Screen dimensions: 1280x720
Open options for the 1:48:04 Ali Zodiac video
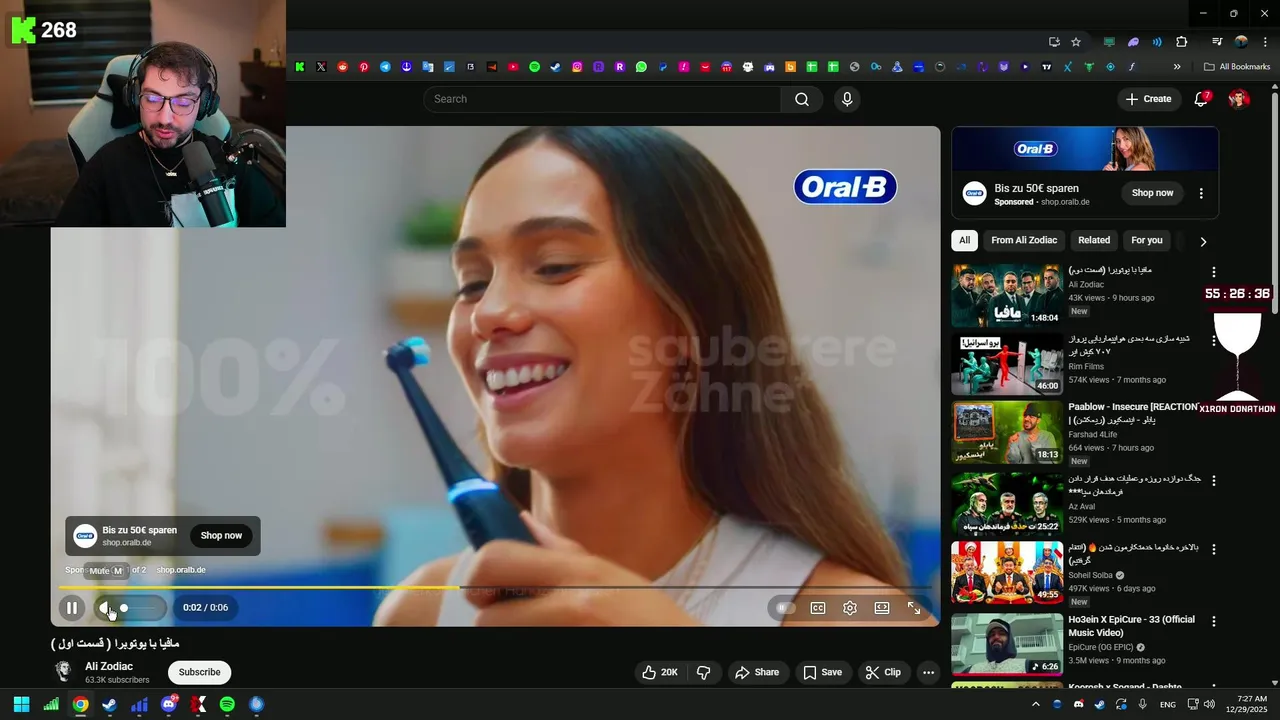(1214, 272)
